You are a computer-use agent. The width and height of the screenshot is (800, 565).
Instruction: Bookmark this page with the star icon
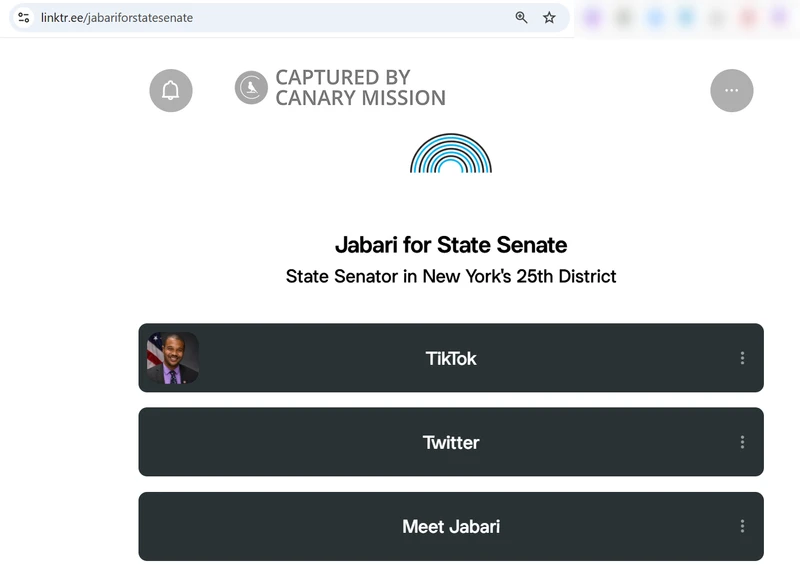tap(549, 17)
